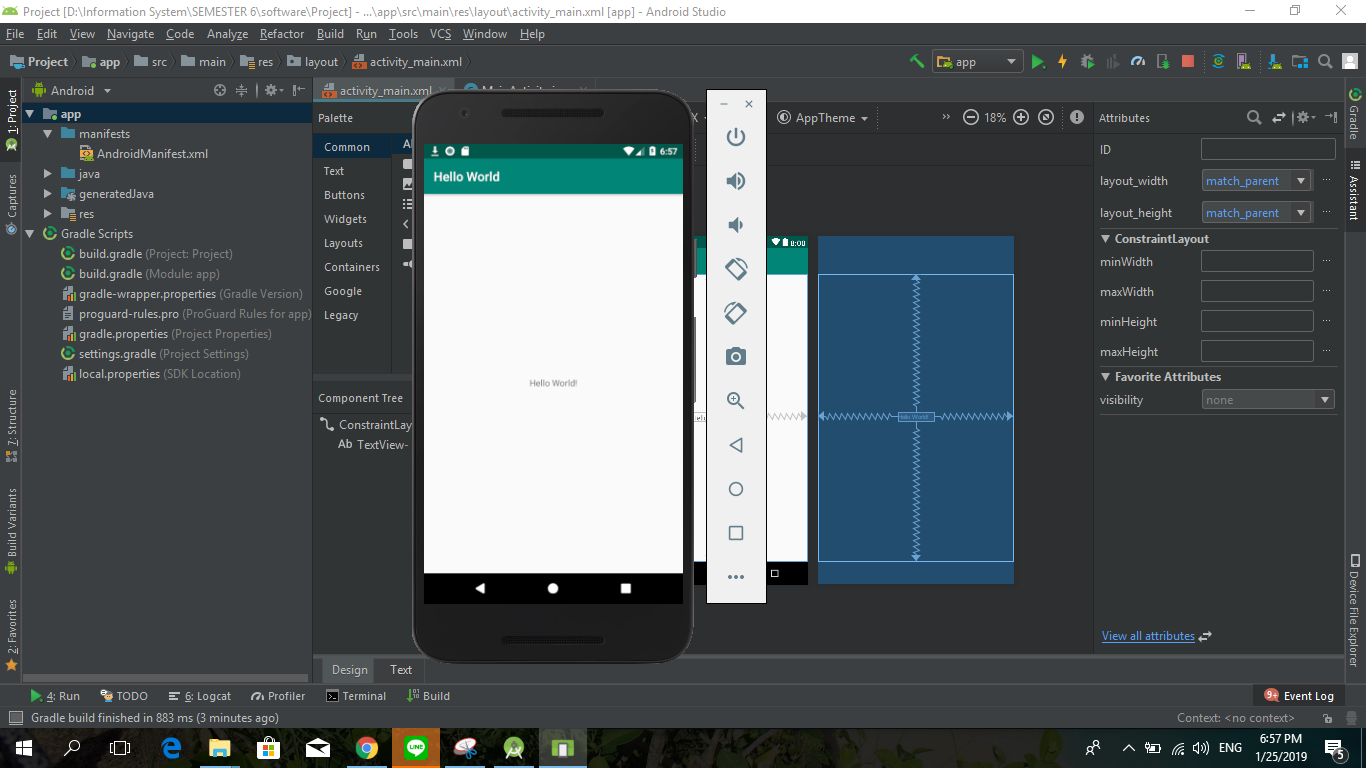Click the View all attributes link
This screenshot has width=1366, height=768.
click(1147, 635)
